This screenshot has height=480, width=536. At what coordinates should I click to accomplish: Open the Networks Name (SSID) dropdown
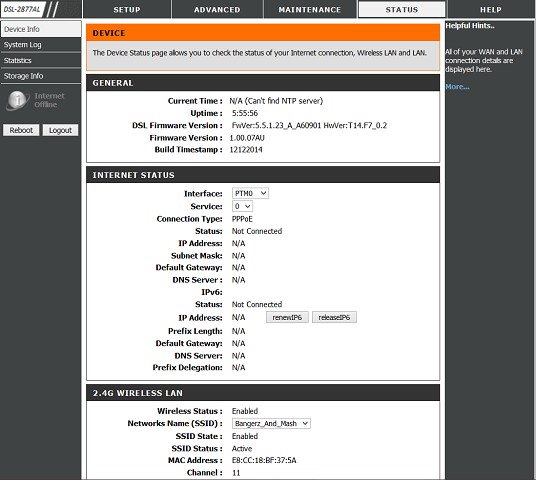pyautogui.click(x=271, y=423)
